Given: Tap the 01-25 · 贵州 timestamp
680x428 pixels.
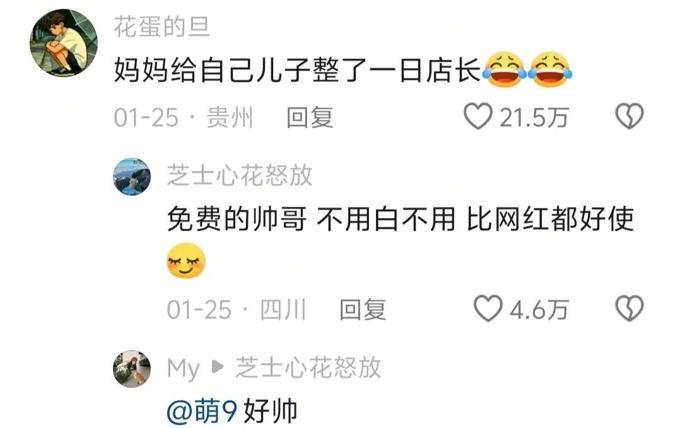Looking at the screenshot, I should point(183,118).
